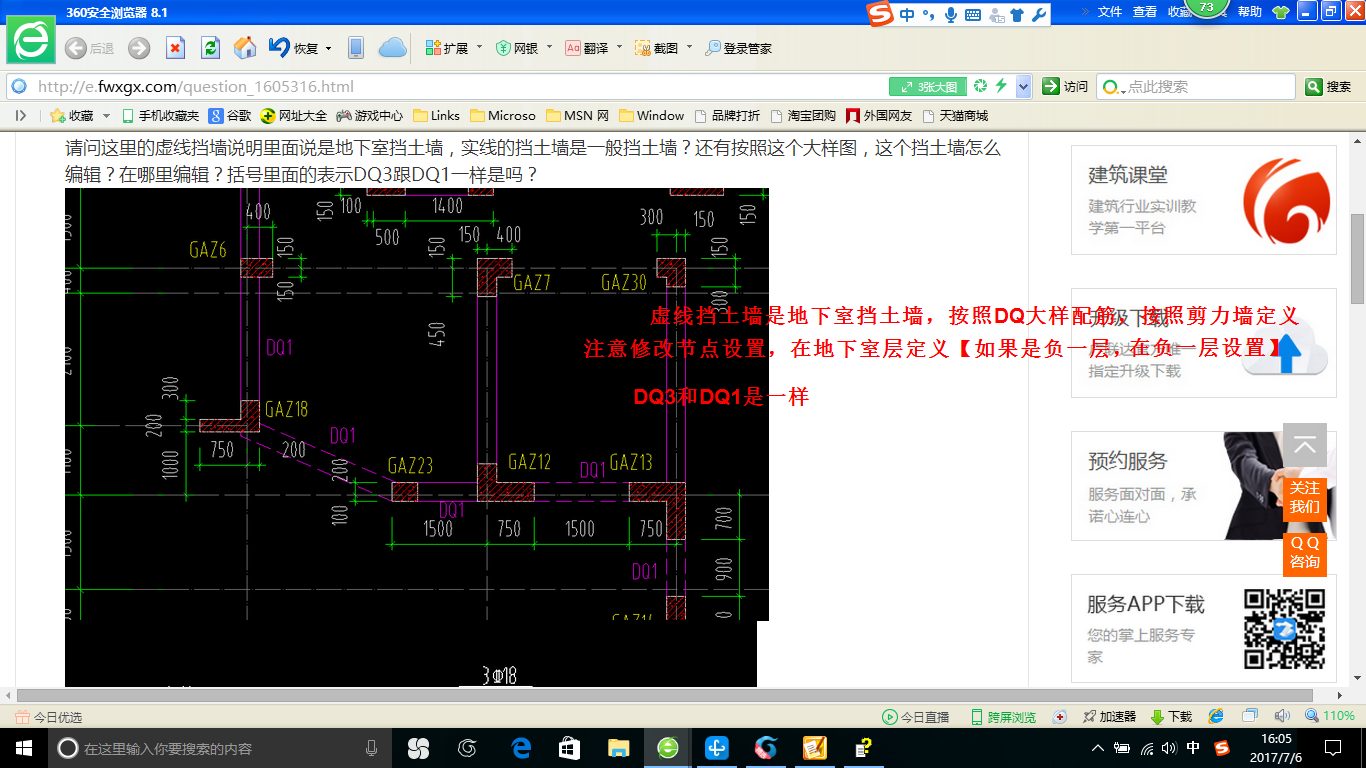Click the forward navigation arrow
Screen dimensions: 1366x768
pos(139,48)
